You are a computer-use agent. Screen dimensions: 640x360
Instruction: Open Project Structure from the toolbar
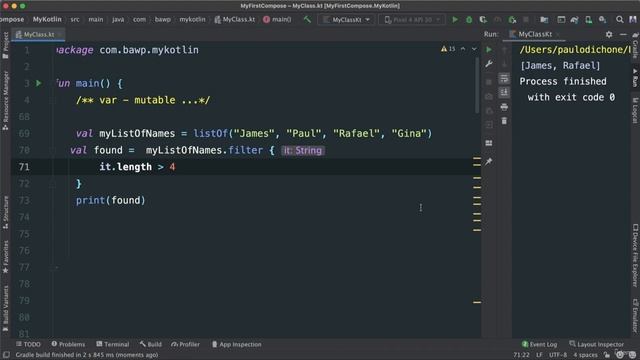click(544, 19)
